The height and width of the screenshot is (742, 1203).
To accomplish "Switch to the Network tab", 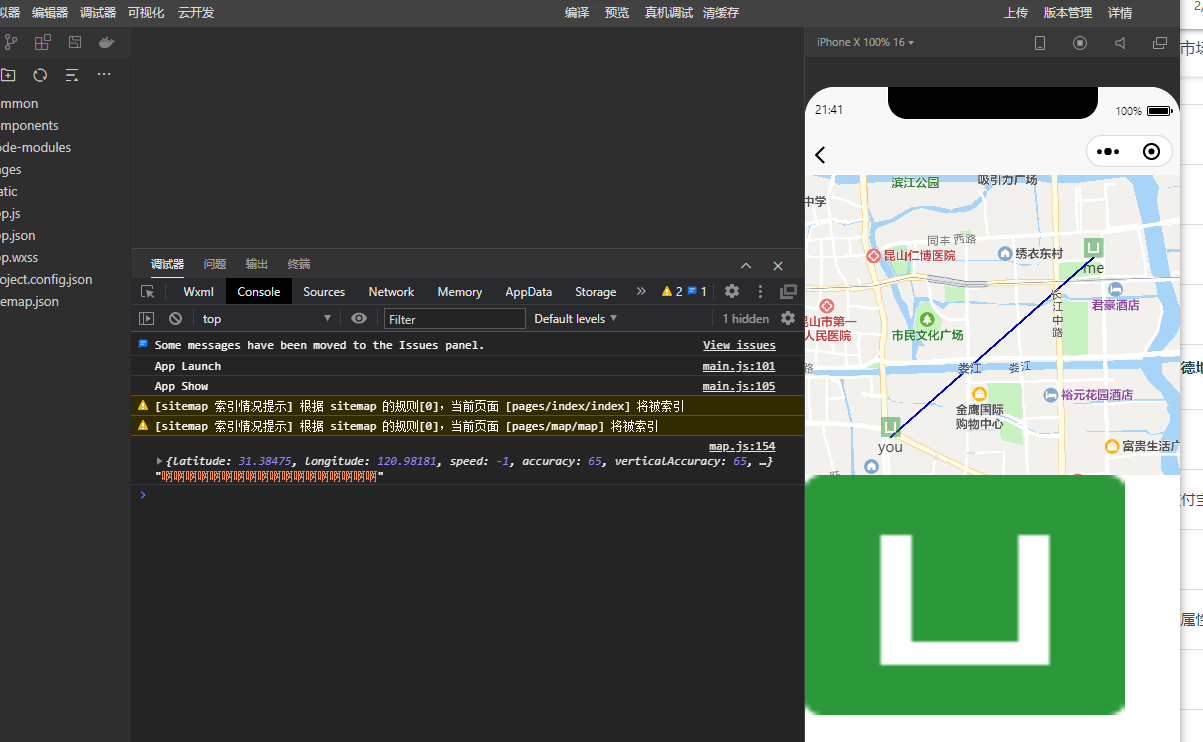I will [x=391, y=292].
